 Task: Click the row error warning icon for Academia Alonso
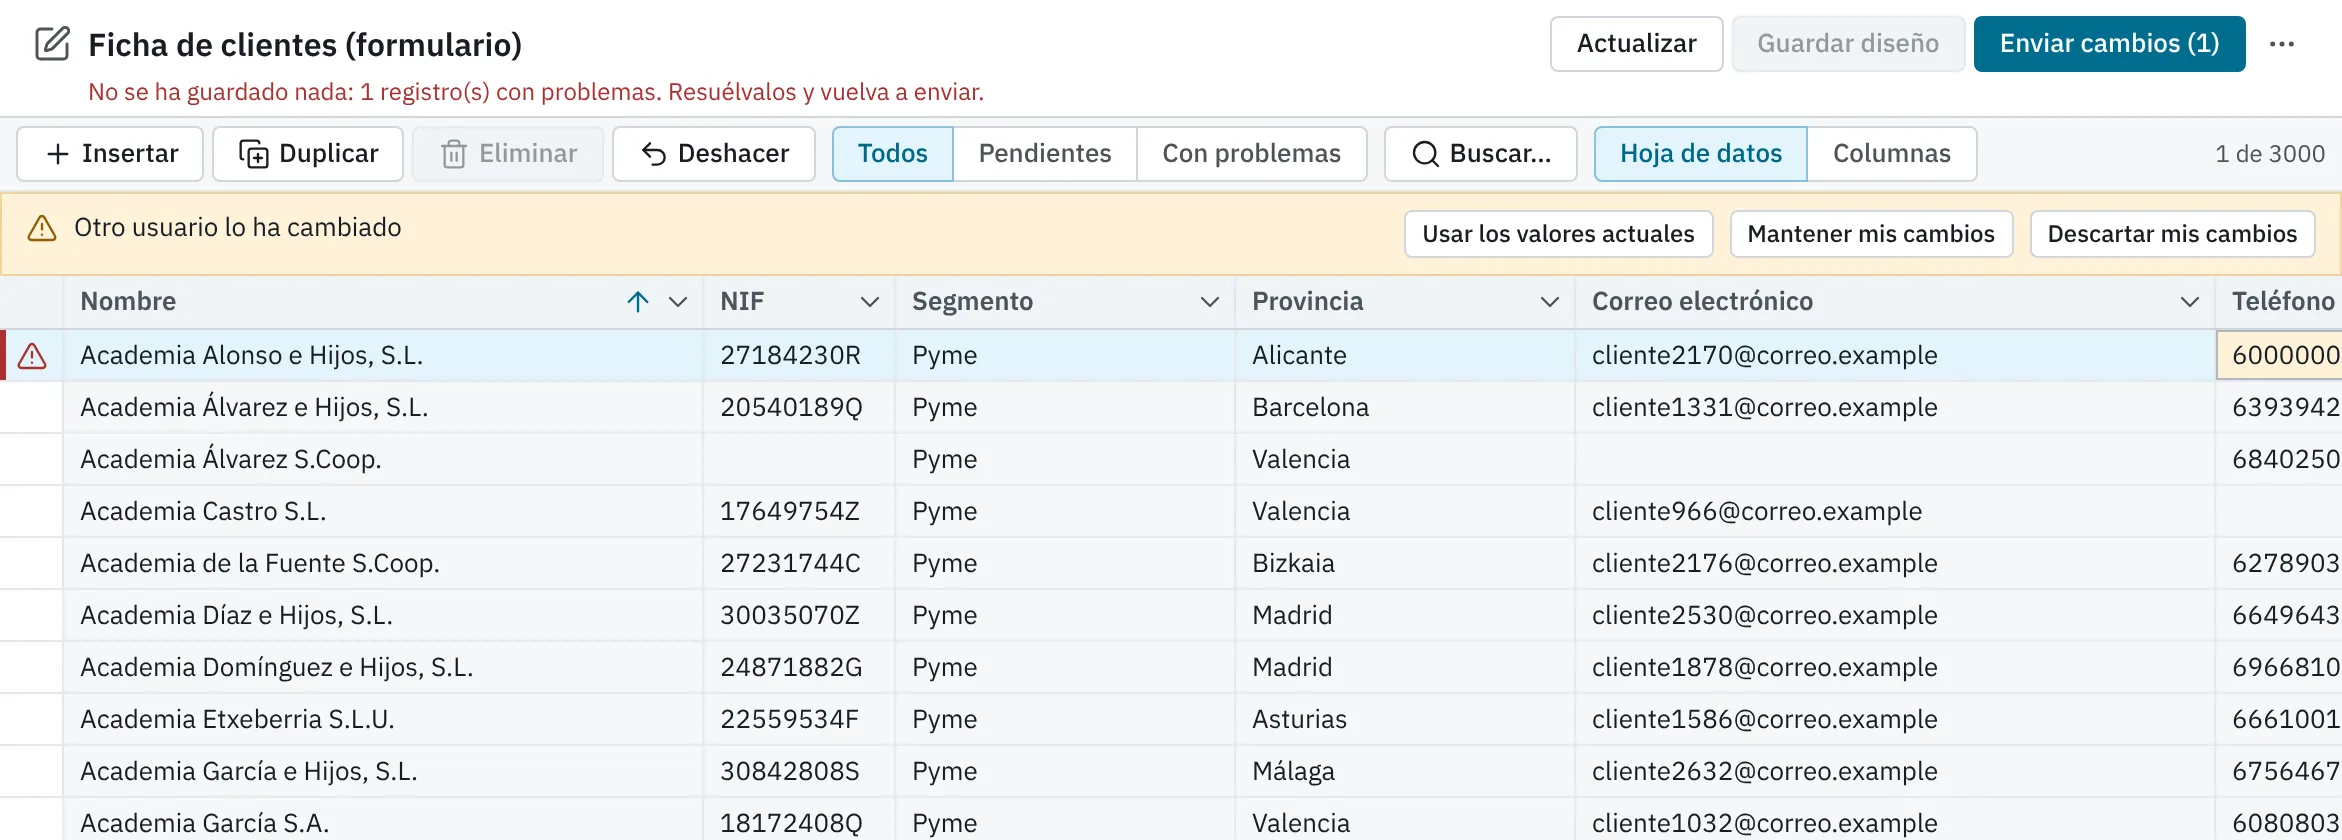tap(32, 356)
